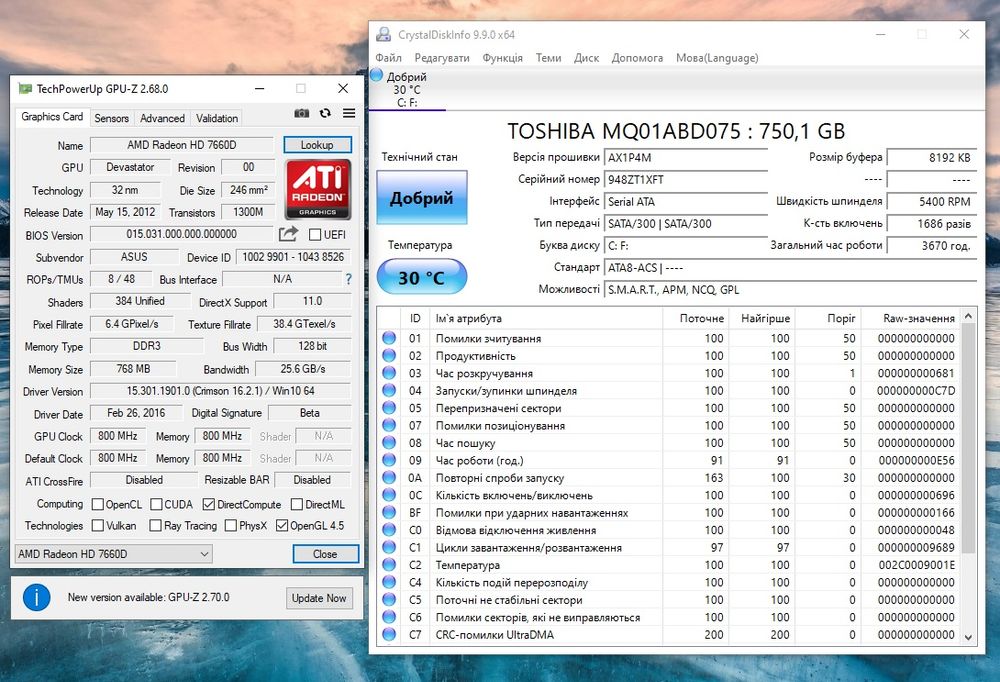1000x682 pixels.
Task: Click the Добрий health status button
Action: 422,197
